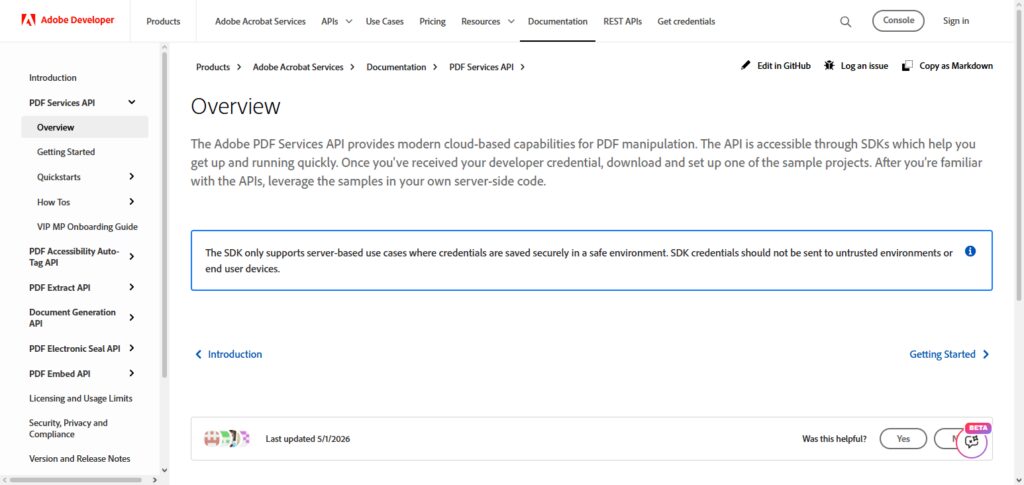The image size is (1024, 485).
Task: Open VIP MP Onboarding Guide in sidebar
Action: (x=88, y=227)
